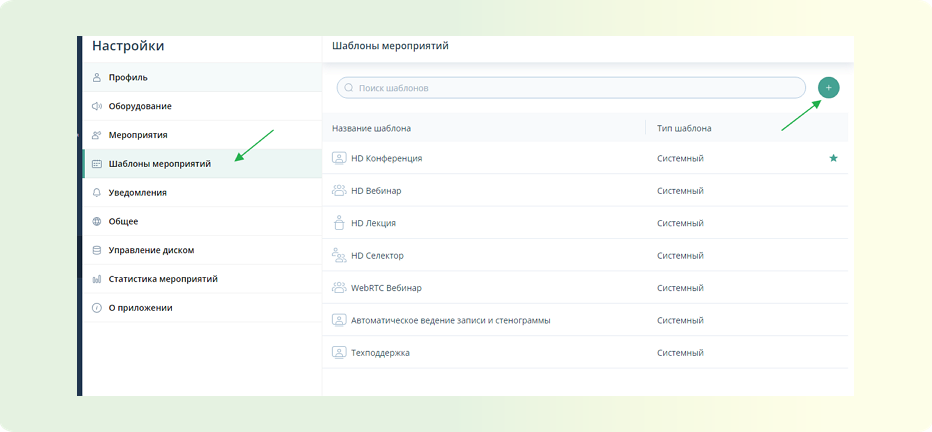Click the Уведомления bell icon
The height and width of the screenshot is (432, 932).
pos(97,193)
